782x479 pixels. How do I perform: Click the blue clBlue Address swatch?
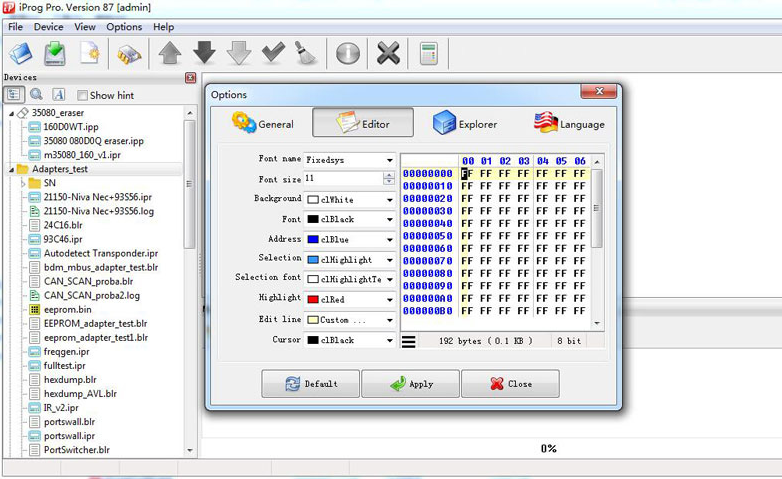point(313,240)
